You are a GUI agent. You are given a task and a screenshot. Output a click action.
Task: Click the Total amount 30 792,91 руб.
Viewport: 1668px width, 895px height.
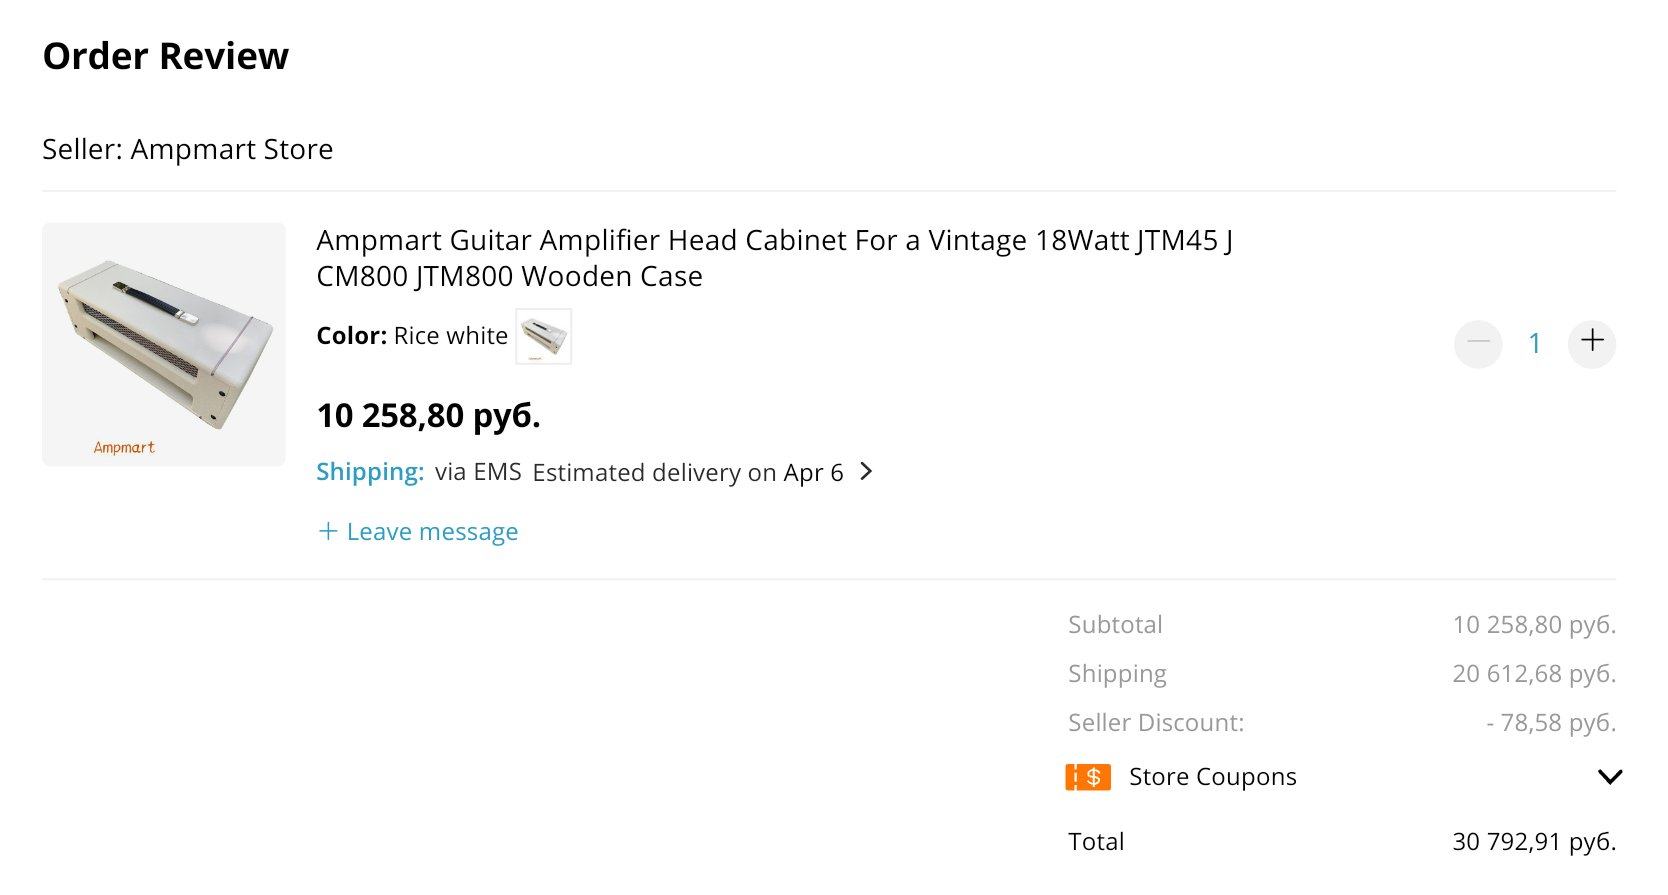[x=1533, y=842]
